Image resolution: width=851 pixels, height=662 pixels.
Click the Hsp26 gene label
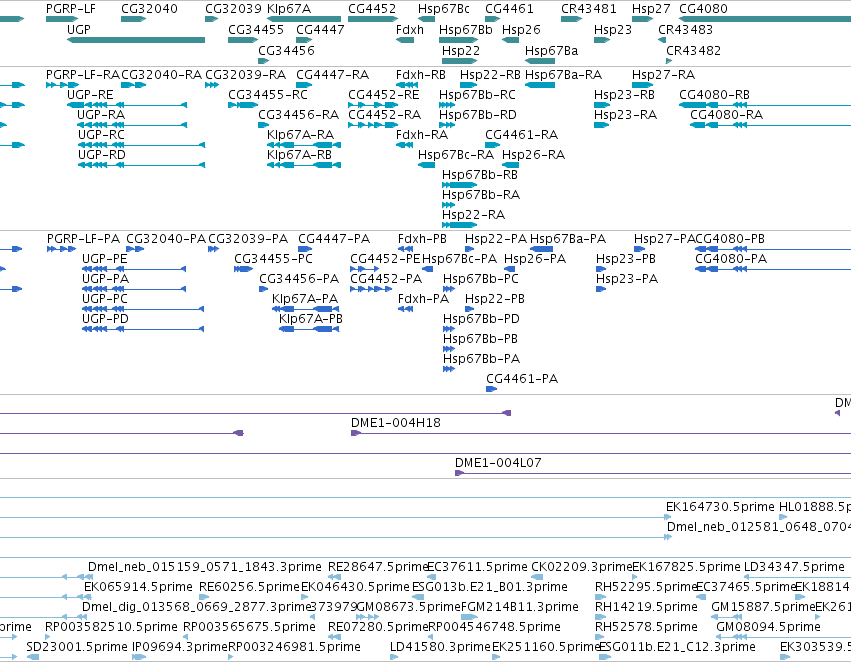pyautogui.click(x=521, y=29)
